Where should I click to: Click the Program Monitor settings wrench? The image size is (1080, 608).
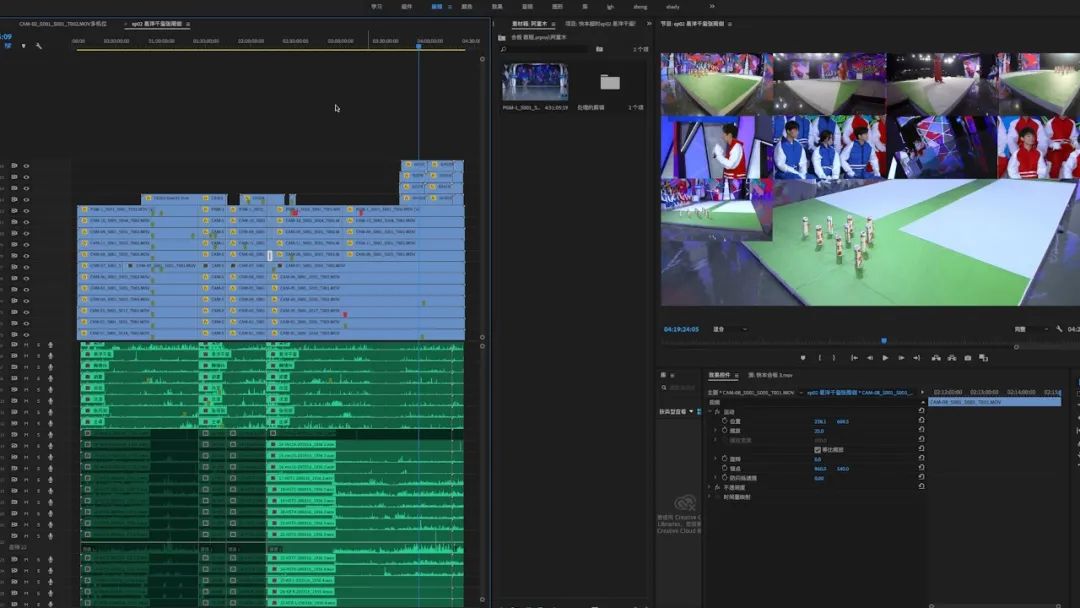tap(1058, 329)
